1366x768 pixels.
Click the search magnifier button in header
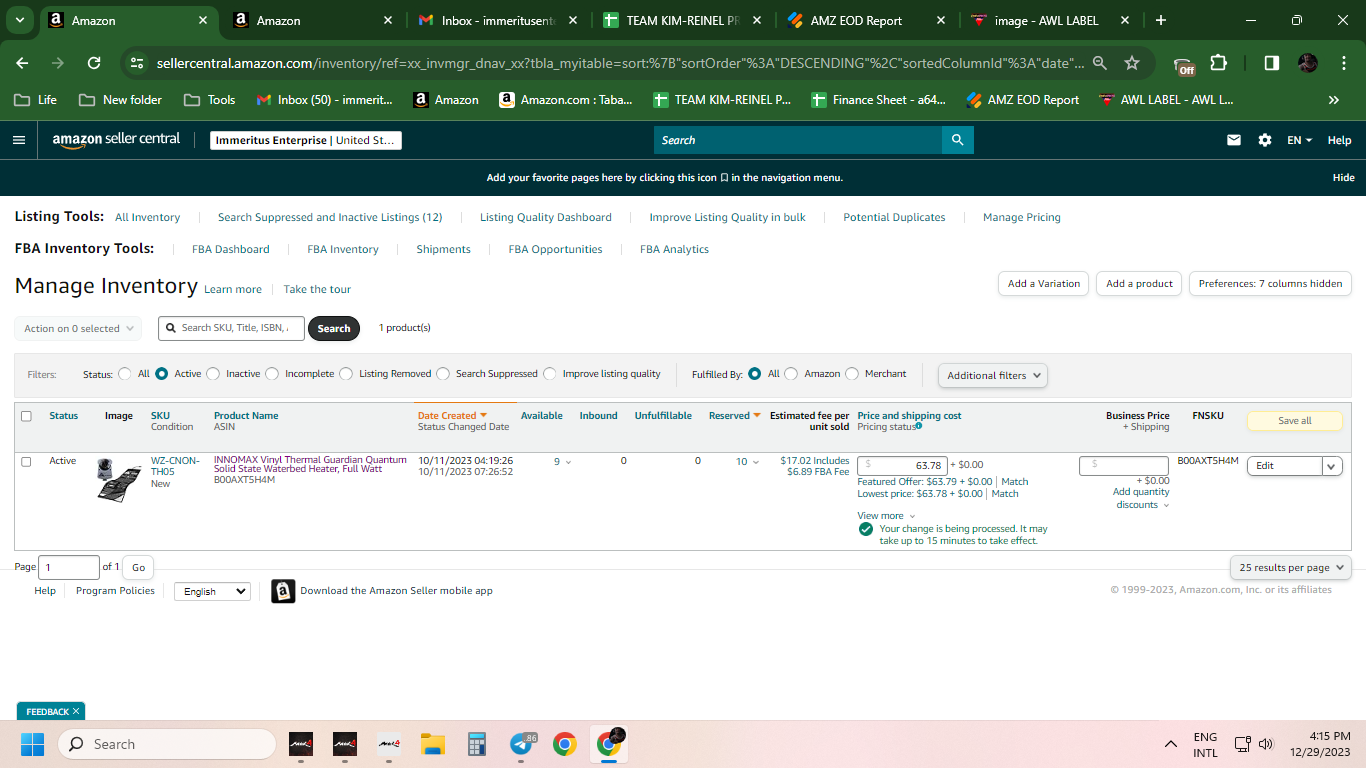[x=957, y=140]
